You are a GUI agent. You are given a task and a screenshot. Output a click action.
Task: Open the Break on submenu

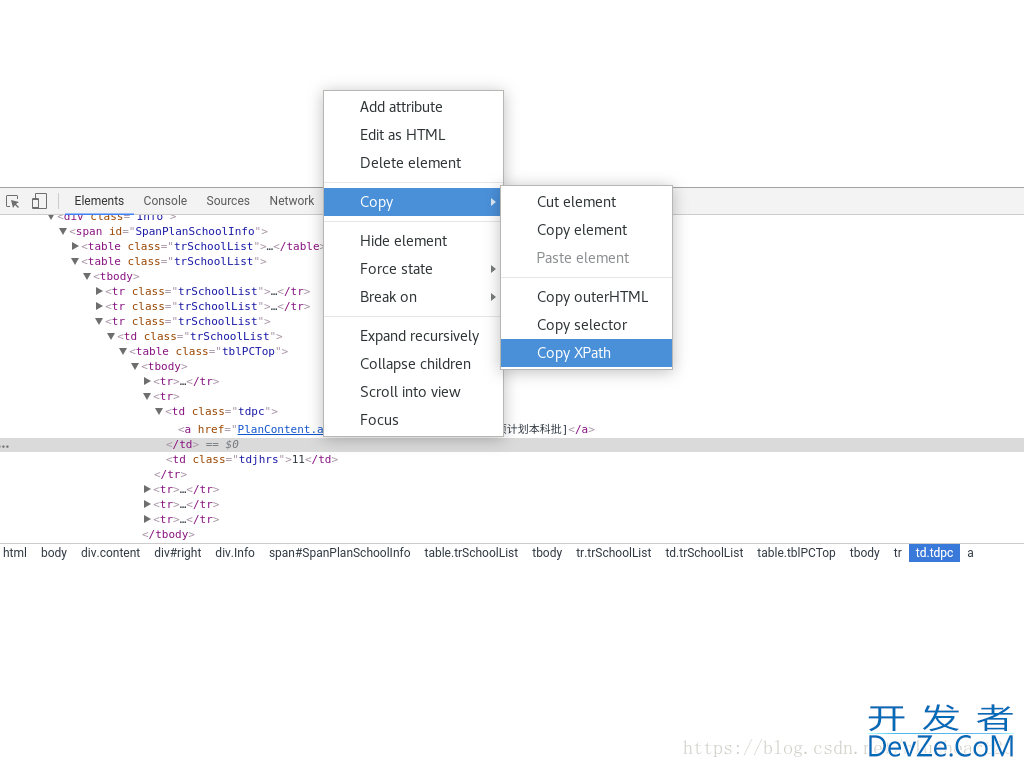point(388,297)
